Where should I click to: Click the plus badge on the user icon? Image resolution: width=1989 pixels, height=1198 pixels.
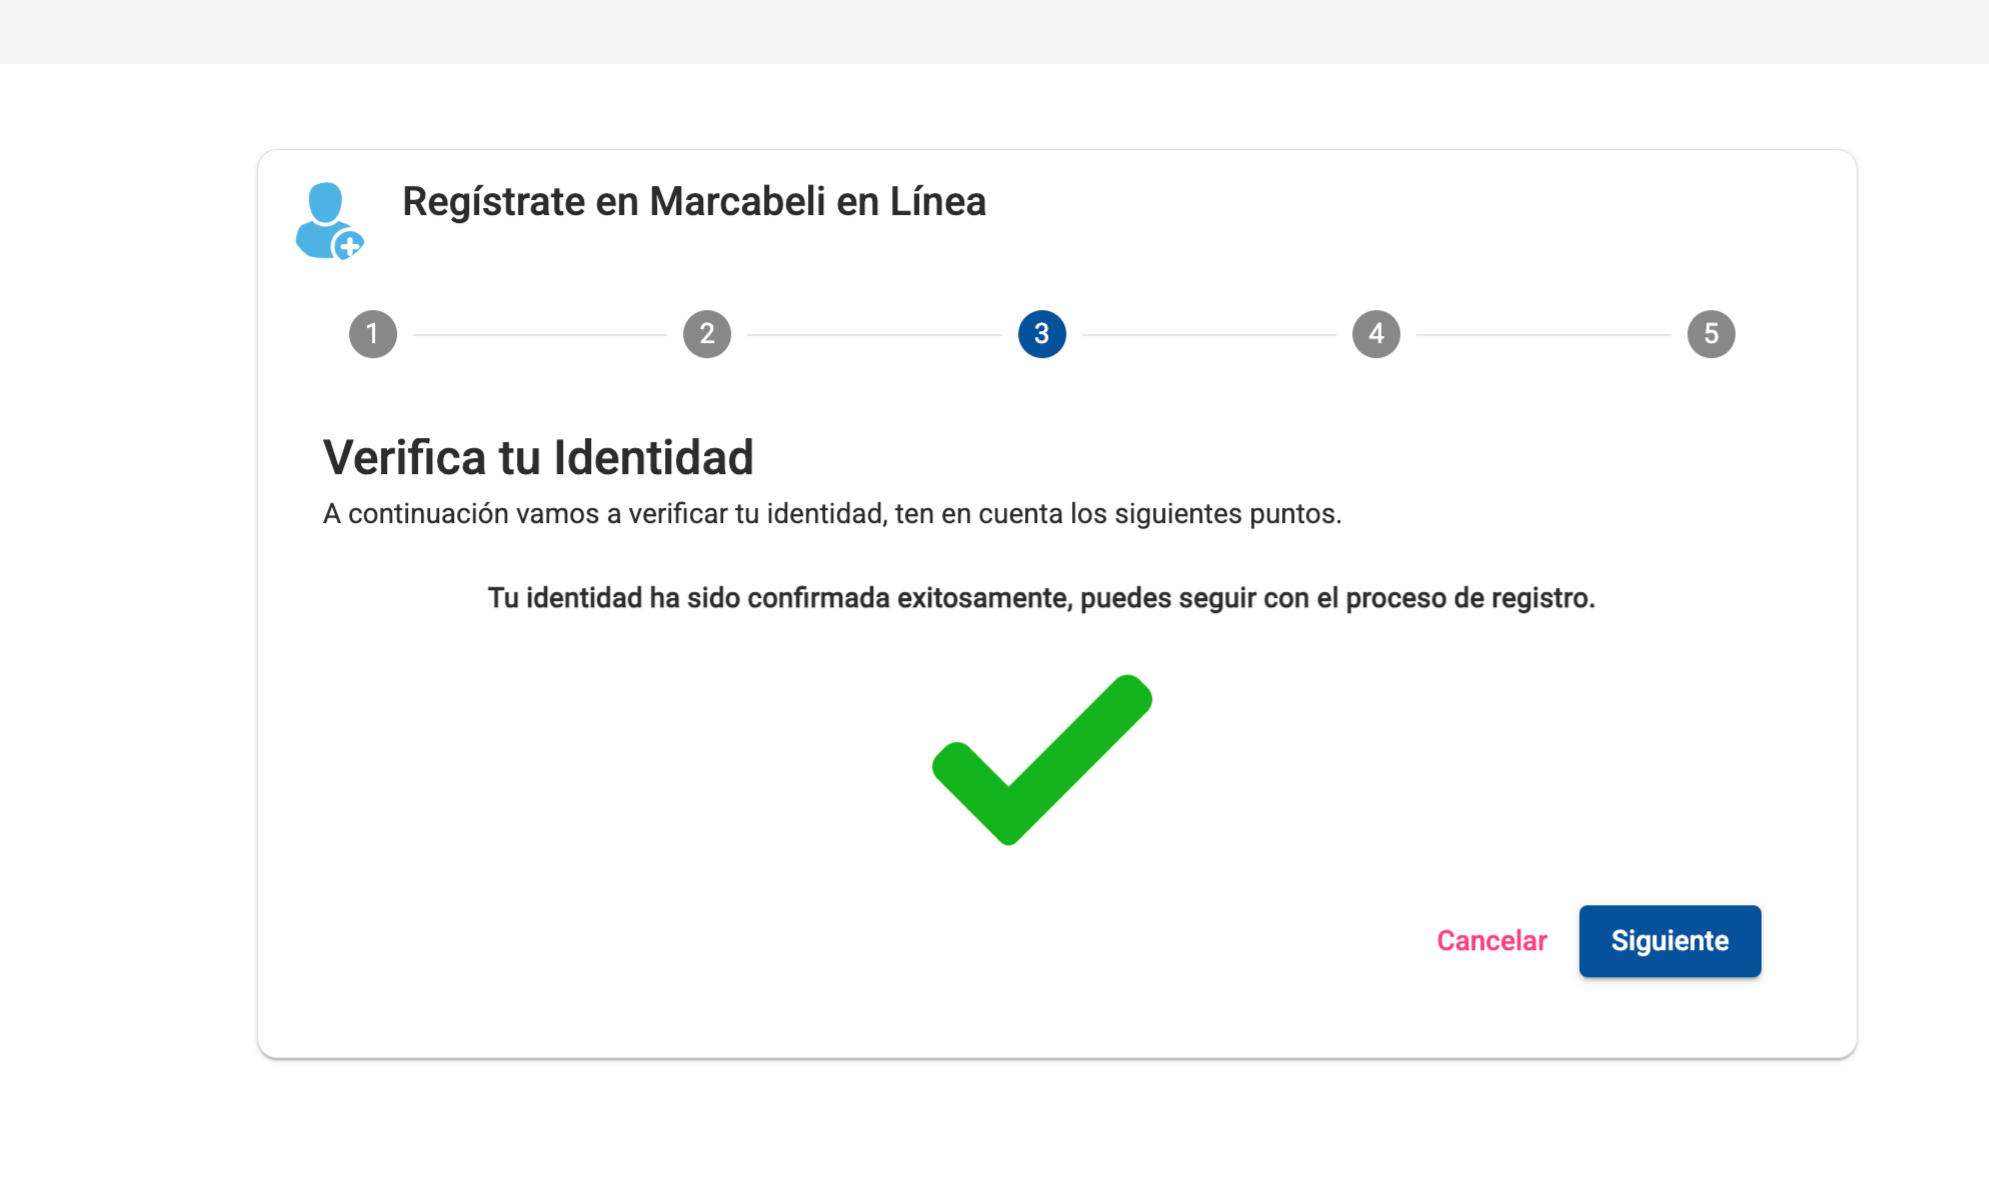point(349,245)
